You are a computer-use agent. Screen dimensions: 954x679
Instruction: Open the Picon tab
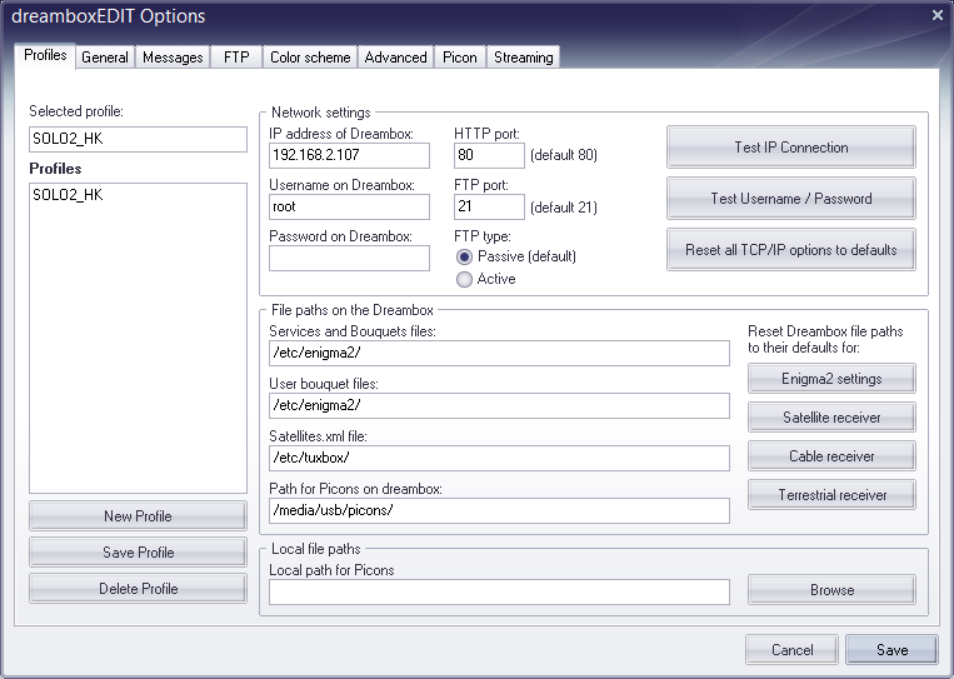pyautogui.click(x=459, y=57)
